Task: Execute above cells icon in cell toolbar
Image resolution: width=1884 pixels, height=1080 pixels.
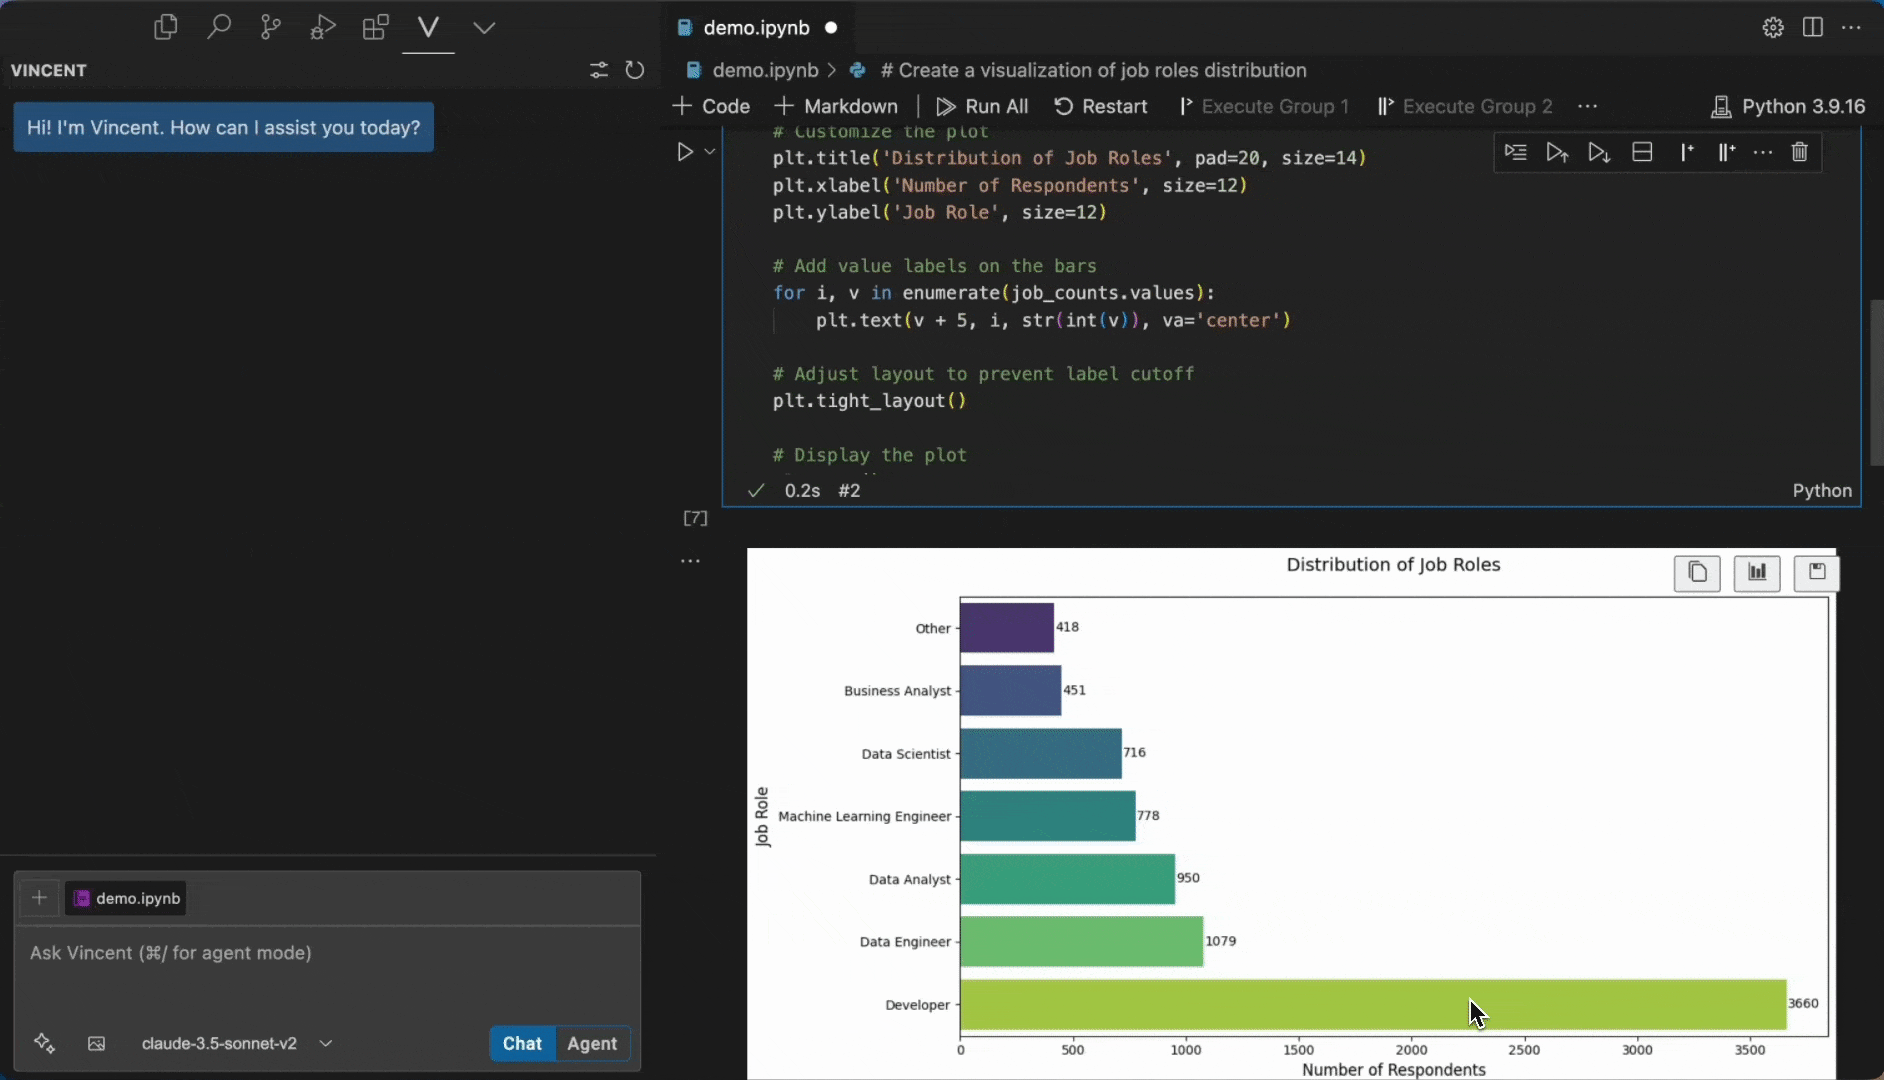Action: coord(1557,152)
